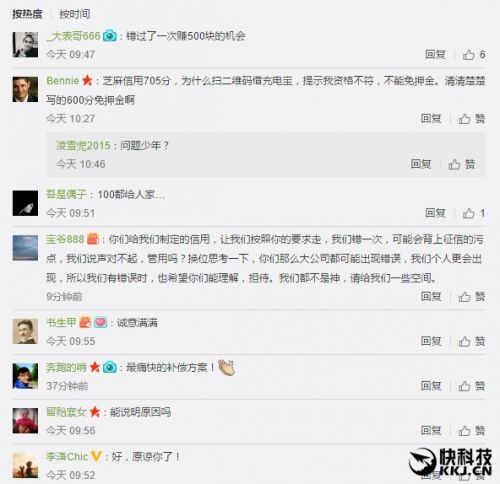
Task: Open _大表哥666's avatar thumbnail
Action: click(25, 45)
